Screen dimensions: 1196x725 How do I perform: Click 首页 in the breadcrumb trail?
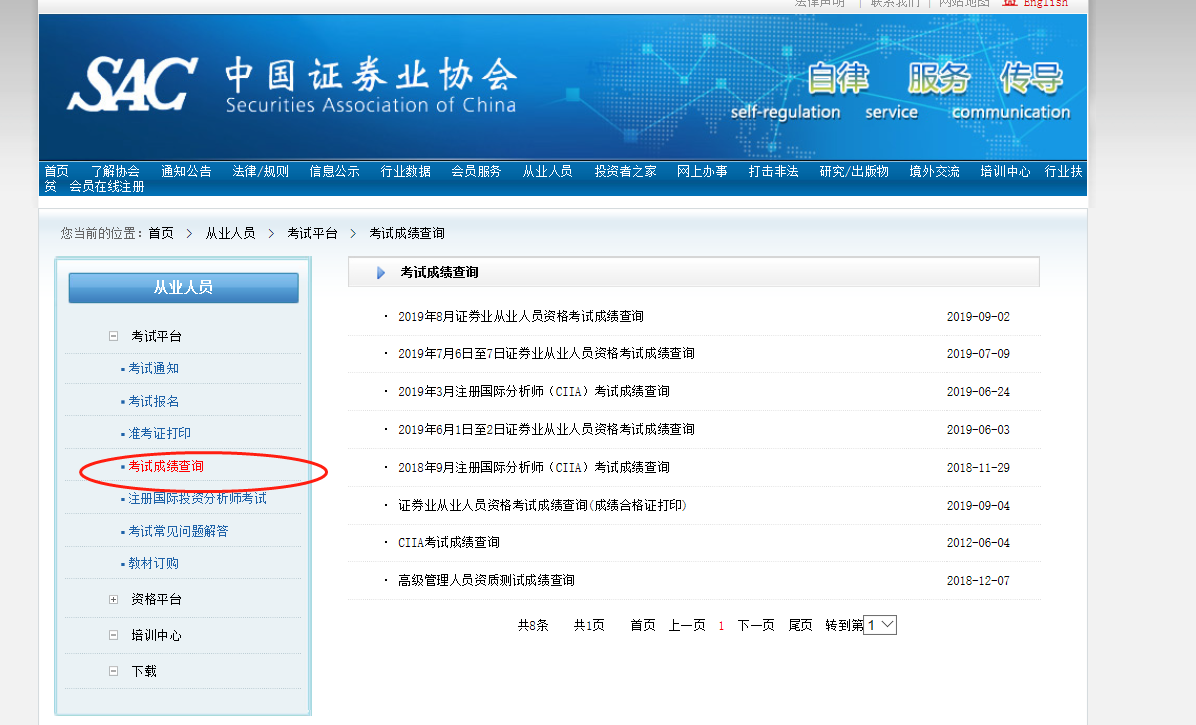pyautogui.click(x=161, y=233)
